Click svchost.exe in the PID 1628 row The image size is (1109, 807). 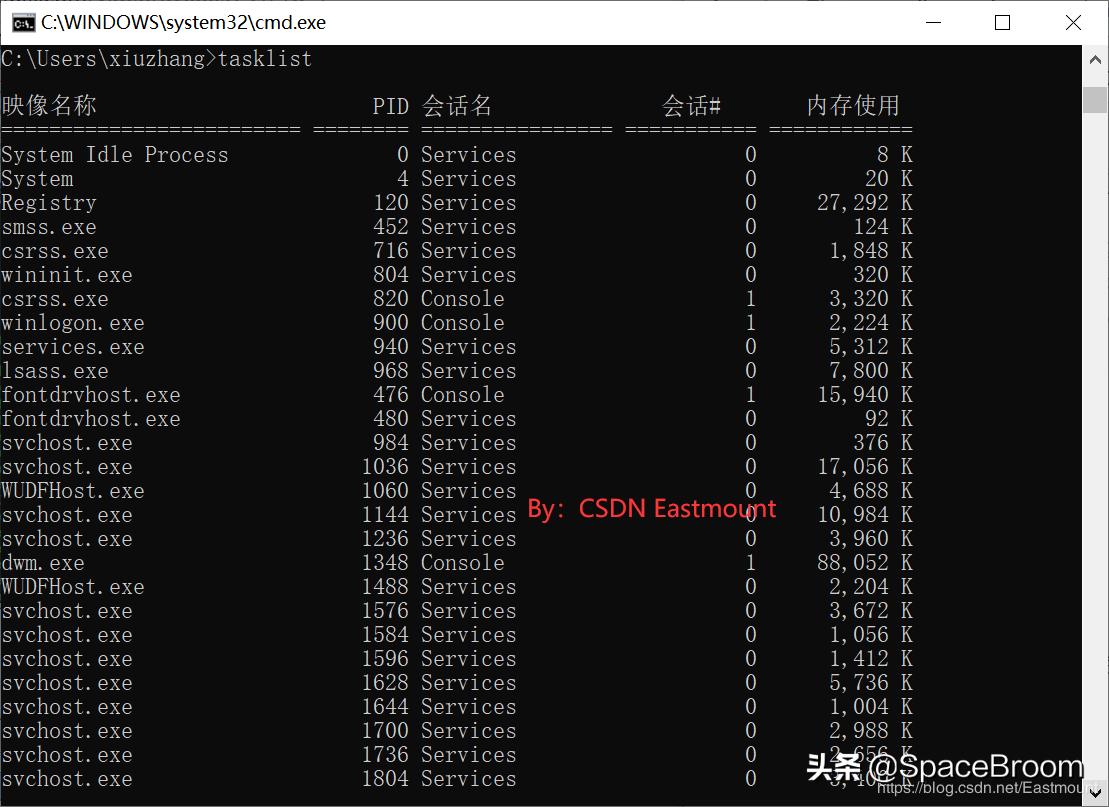[x=66, y=684]
